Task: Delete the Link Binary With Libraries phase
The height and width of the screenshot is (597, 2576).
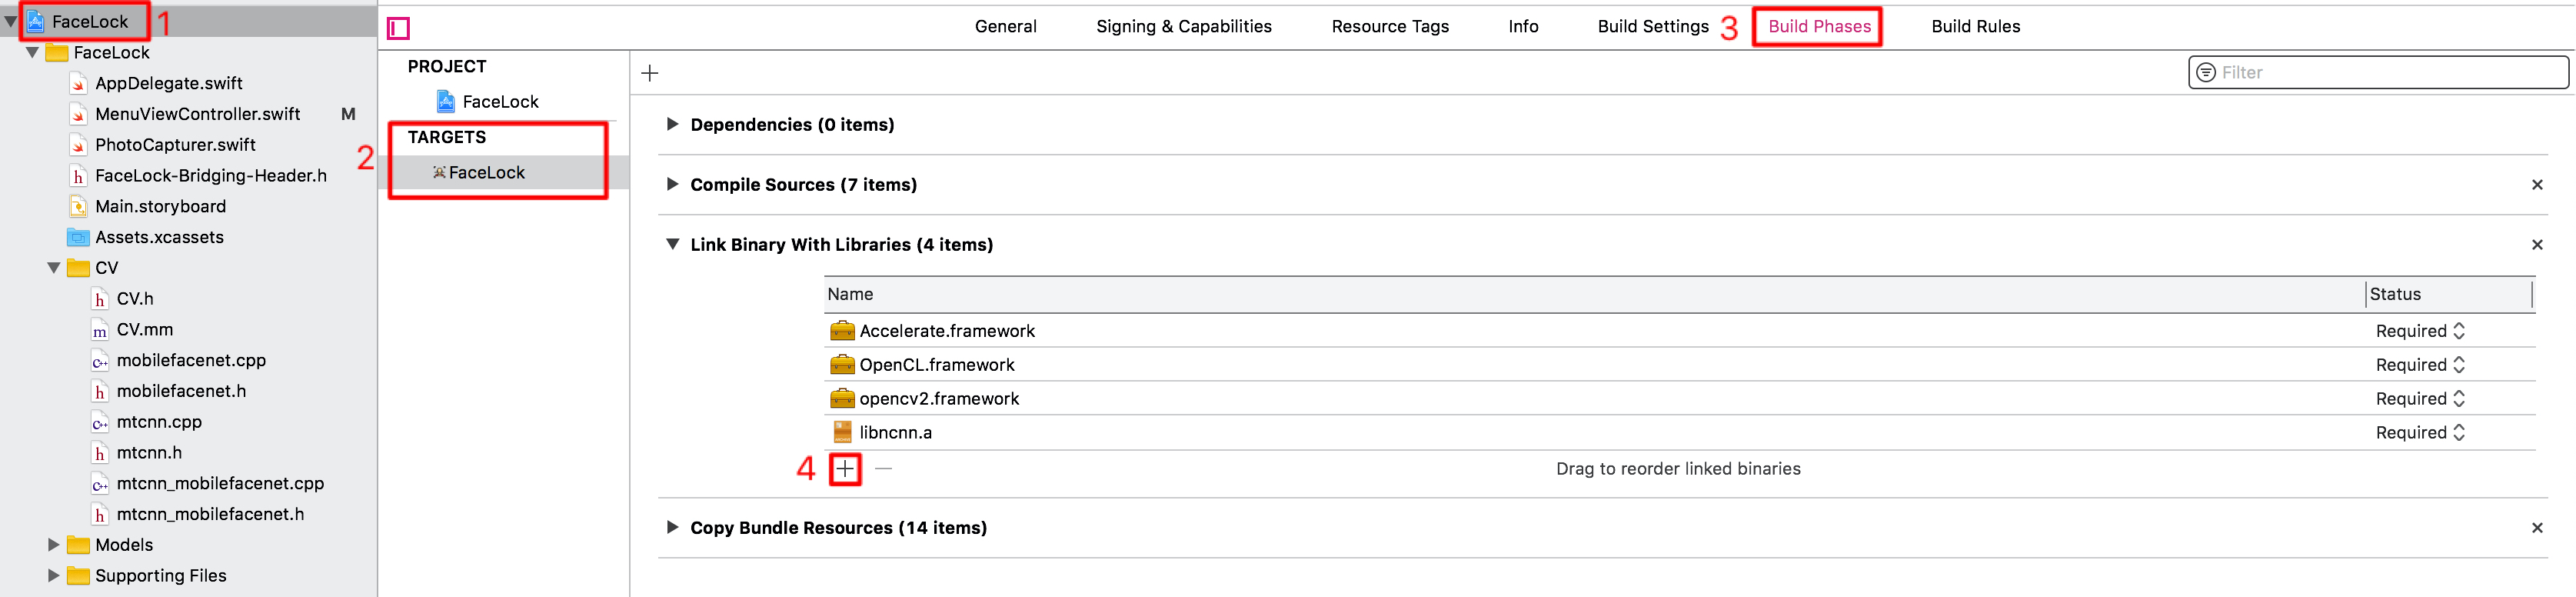Action: pyautogui.click(x=2537, y=245)
